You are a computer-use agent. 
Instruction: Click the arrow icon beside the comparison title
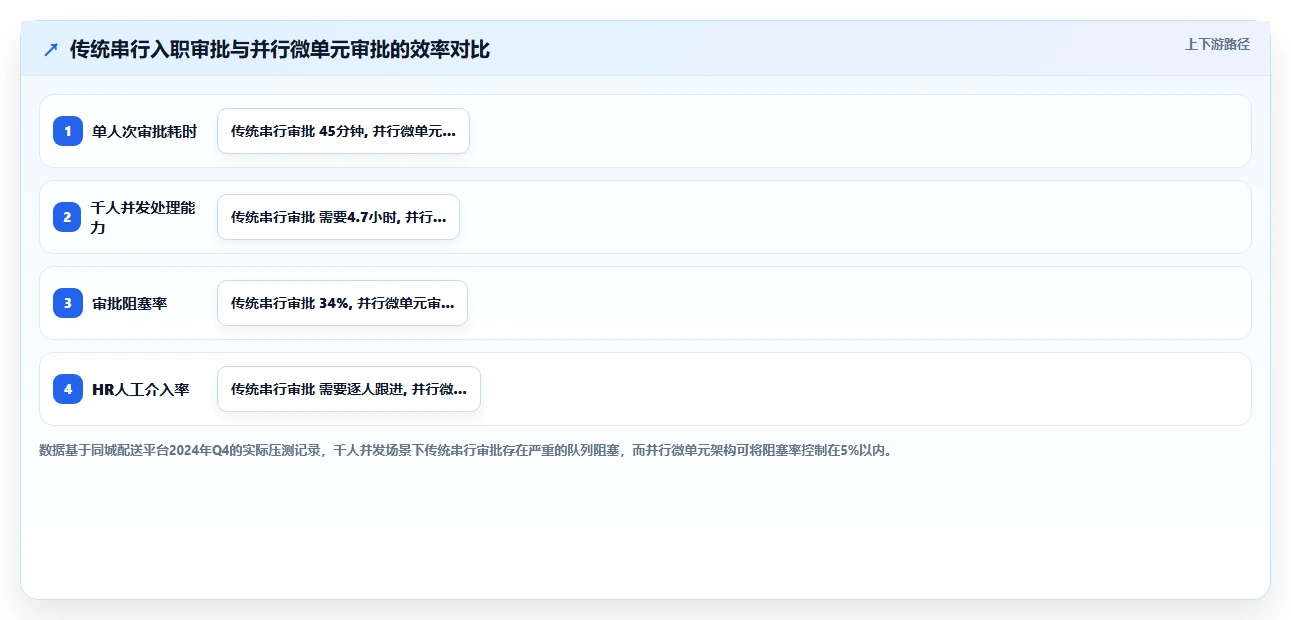pos(51,50)
